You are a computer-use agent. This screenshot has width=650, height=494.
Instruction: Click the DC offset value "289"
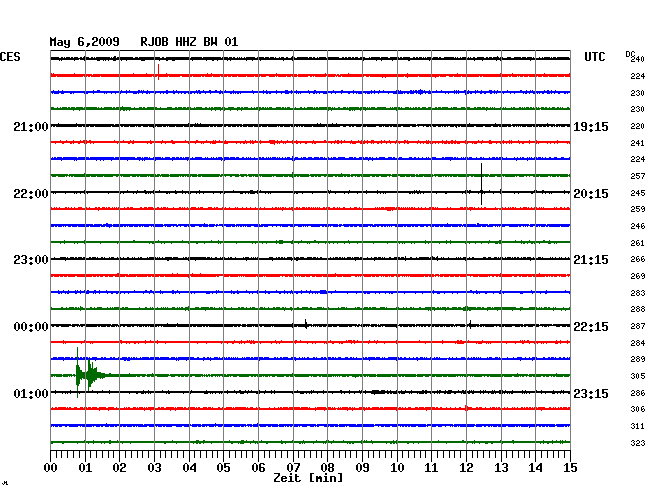(638, 359)
